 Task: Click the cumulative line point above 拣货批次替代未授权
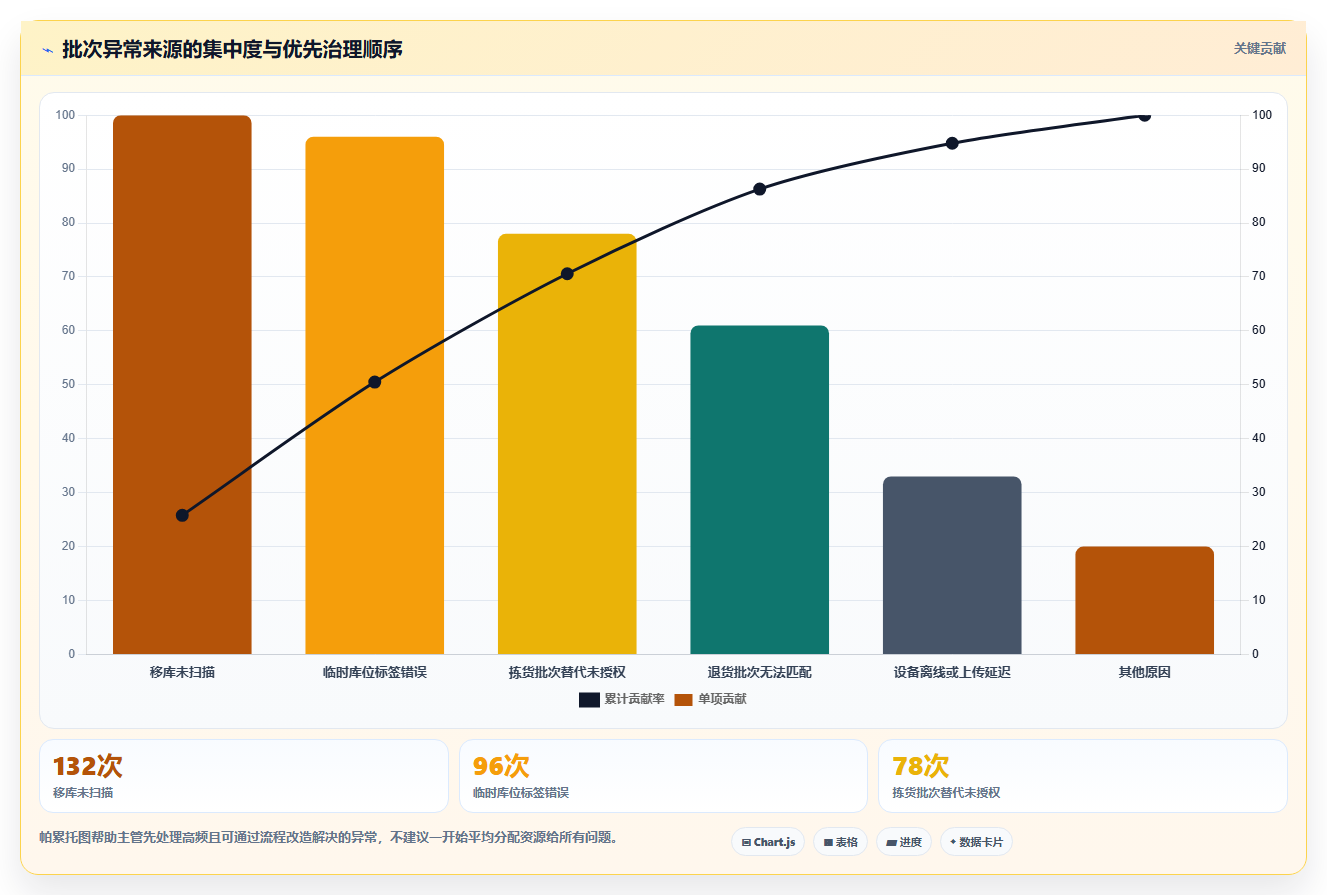pyautogui.click(x=567, y=273)
